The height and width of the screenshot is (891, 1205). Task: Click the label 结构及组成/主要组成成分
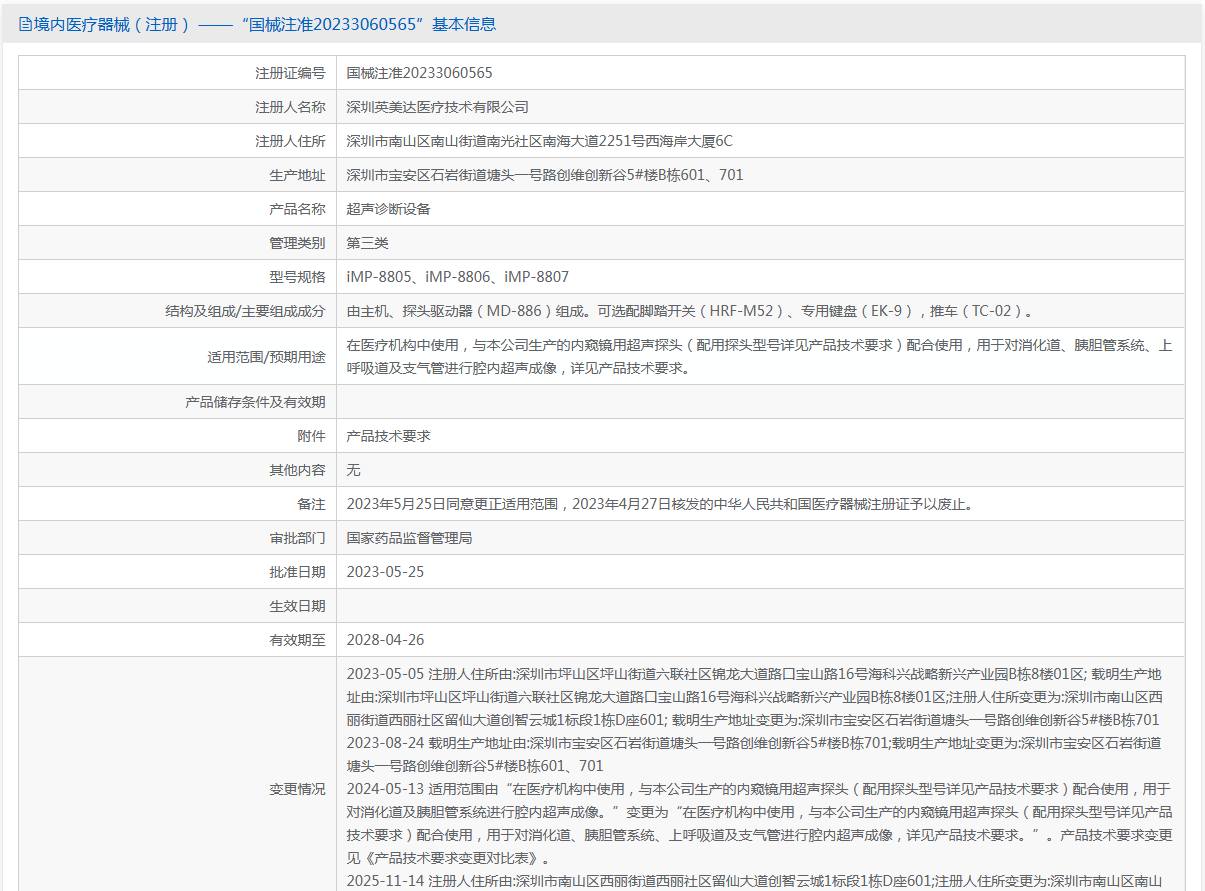(x=245, y=311)
